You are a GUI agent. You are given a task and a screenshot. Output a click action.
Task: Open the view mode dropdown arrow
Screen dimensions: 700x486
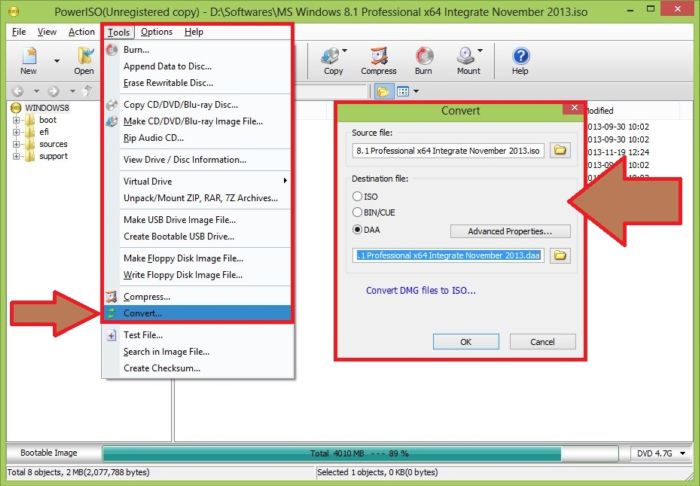point(416,91)
